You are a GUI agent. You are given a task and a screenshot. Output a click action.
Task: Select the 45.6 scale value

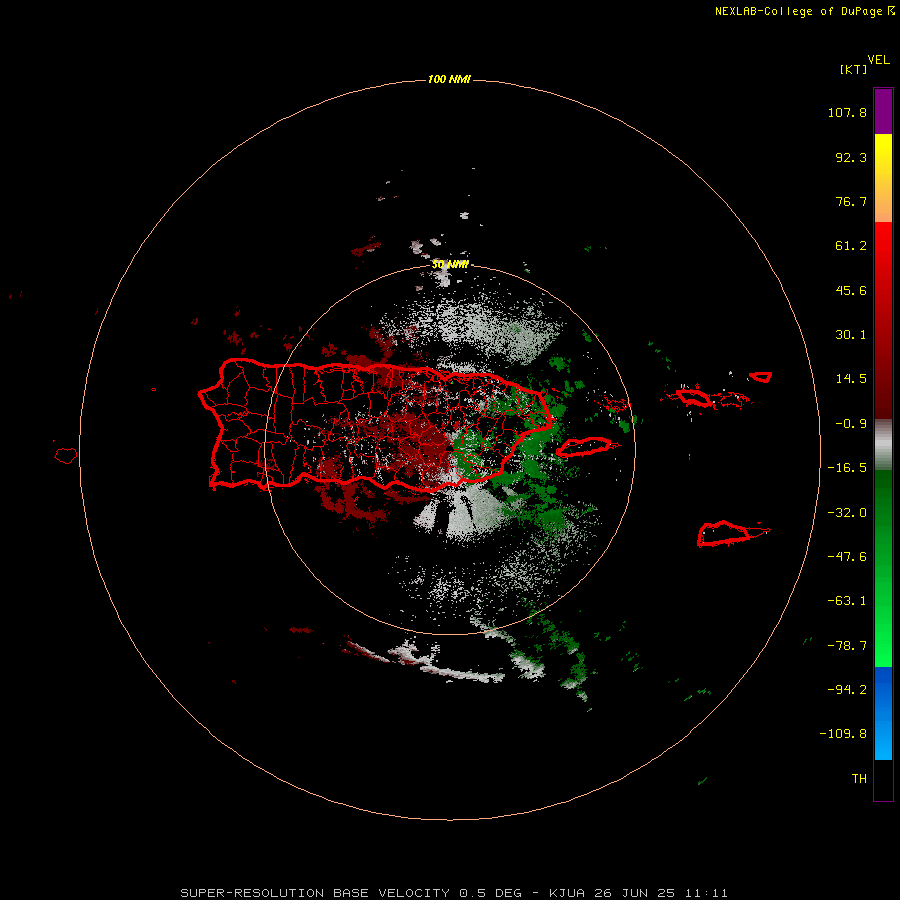851,290
